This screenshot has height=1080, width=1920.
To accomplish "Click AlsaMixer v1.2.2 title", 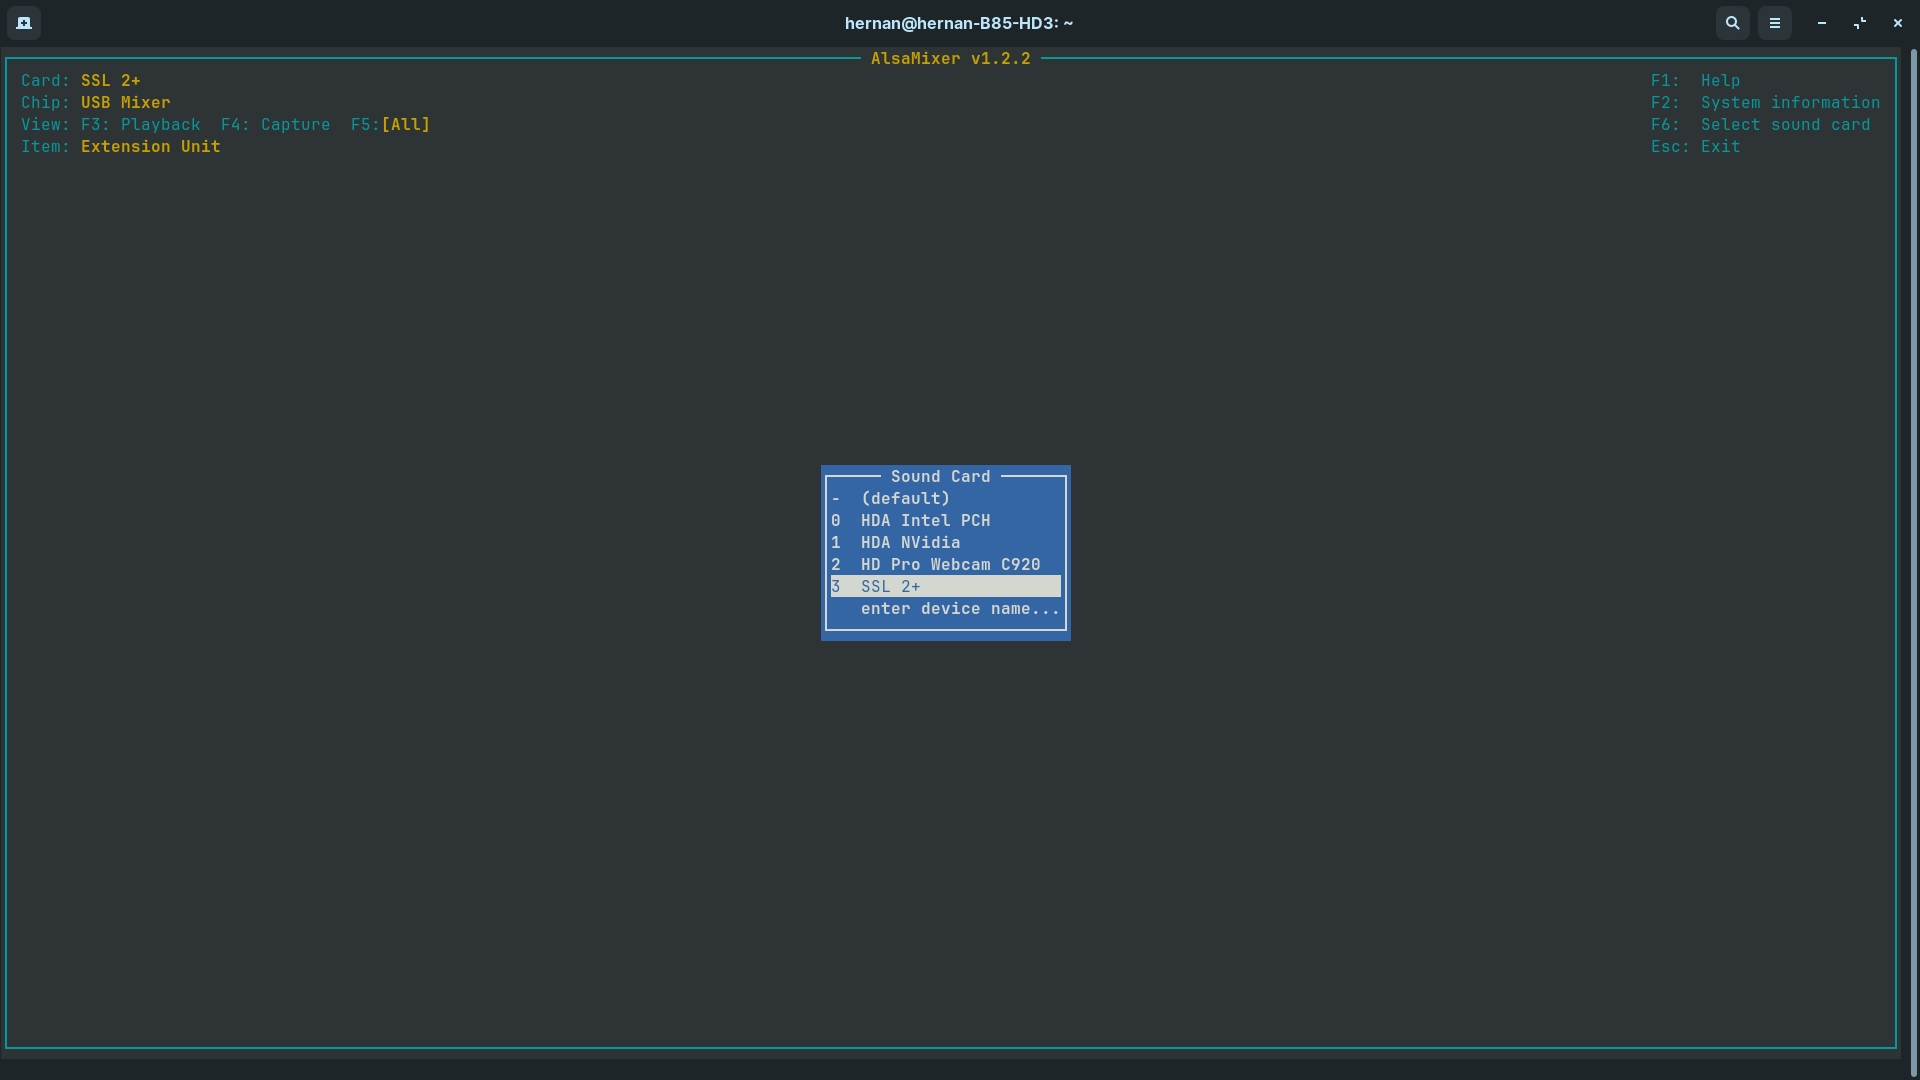I will (951, 58).
